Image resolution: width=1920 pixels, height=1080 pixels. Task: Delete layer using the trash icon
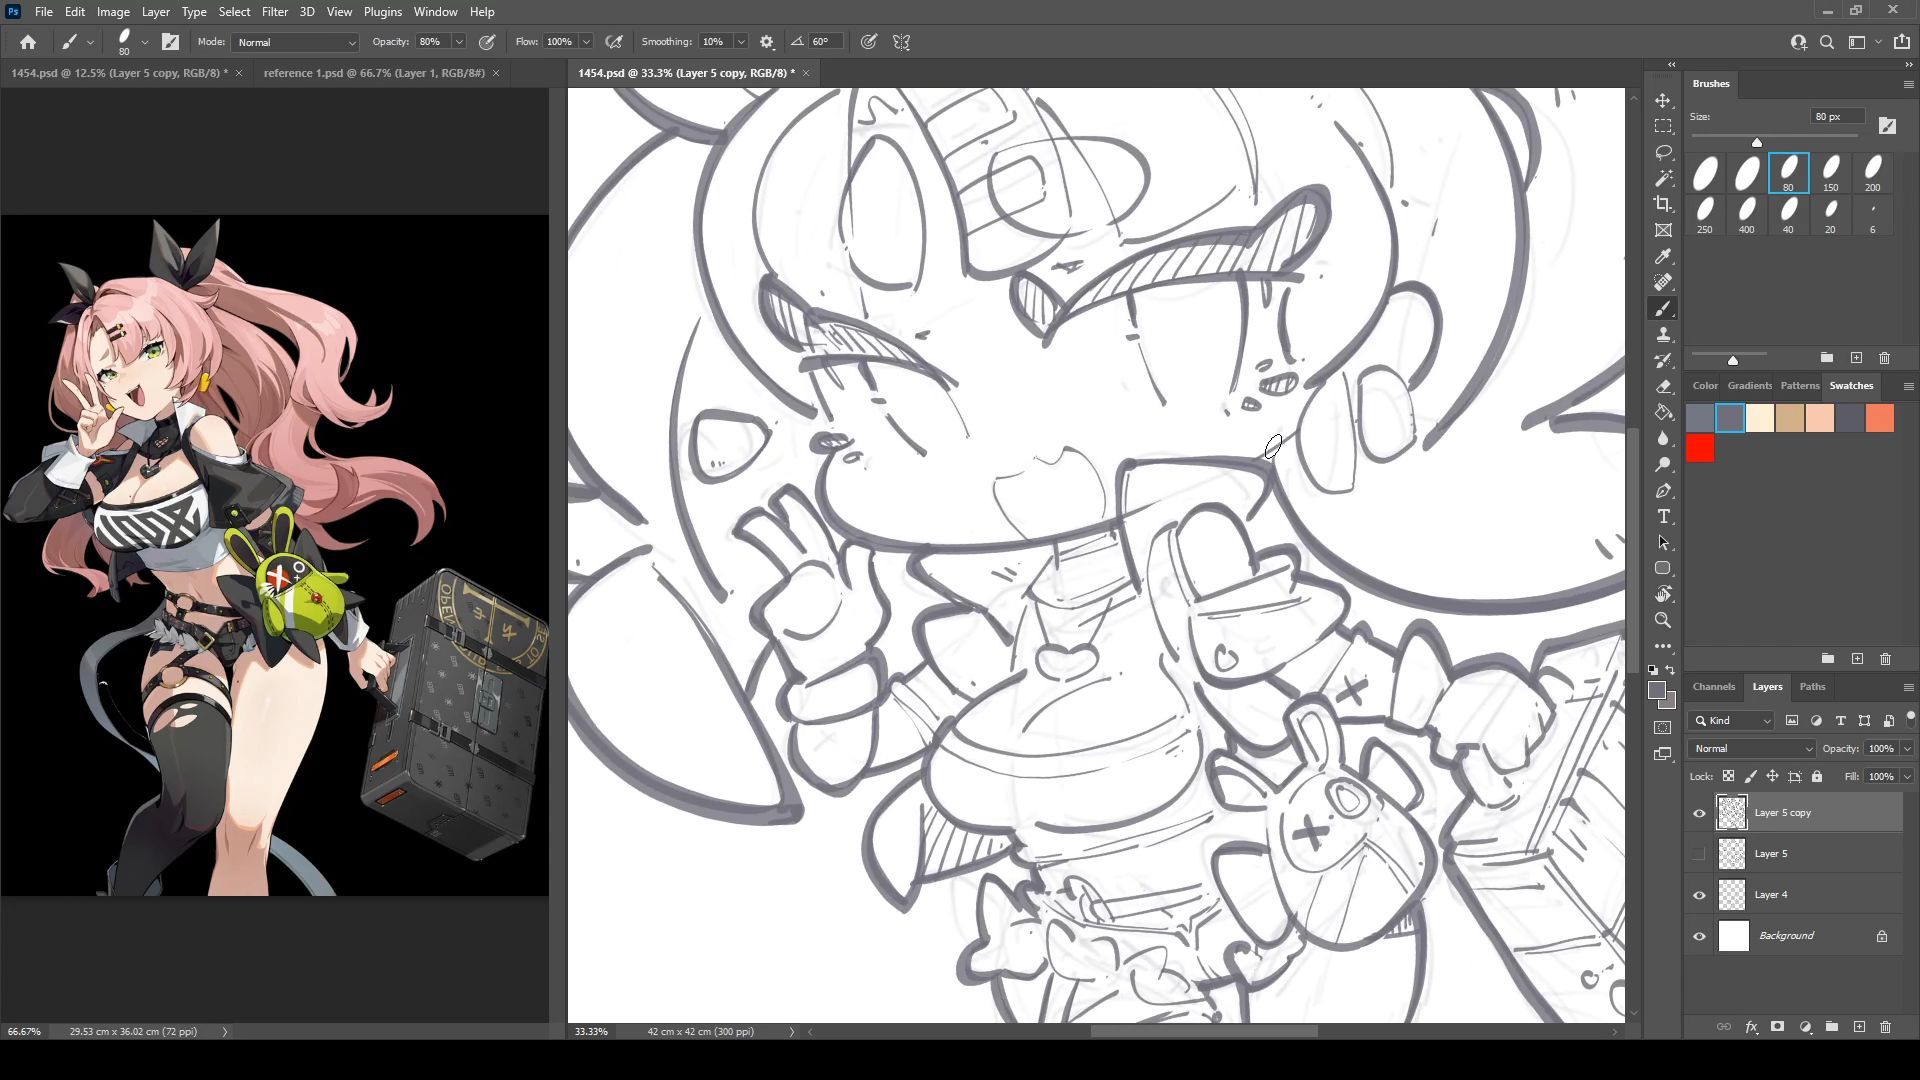tap(1885, 1027)
